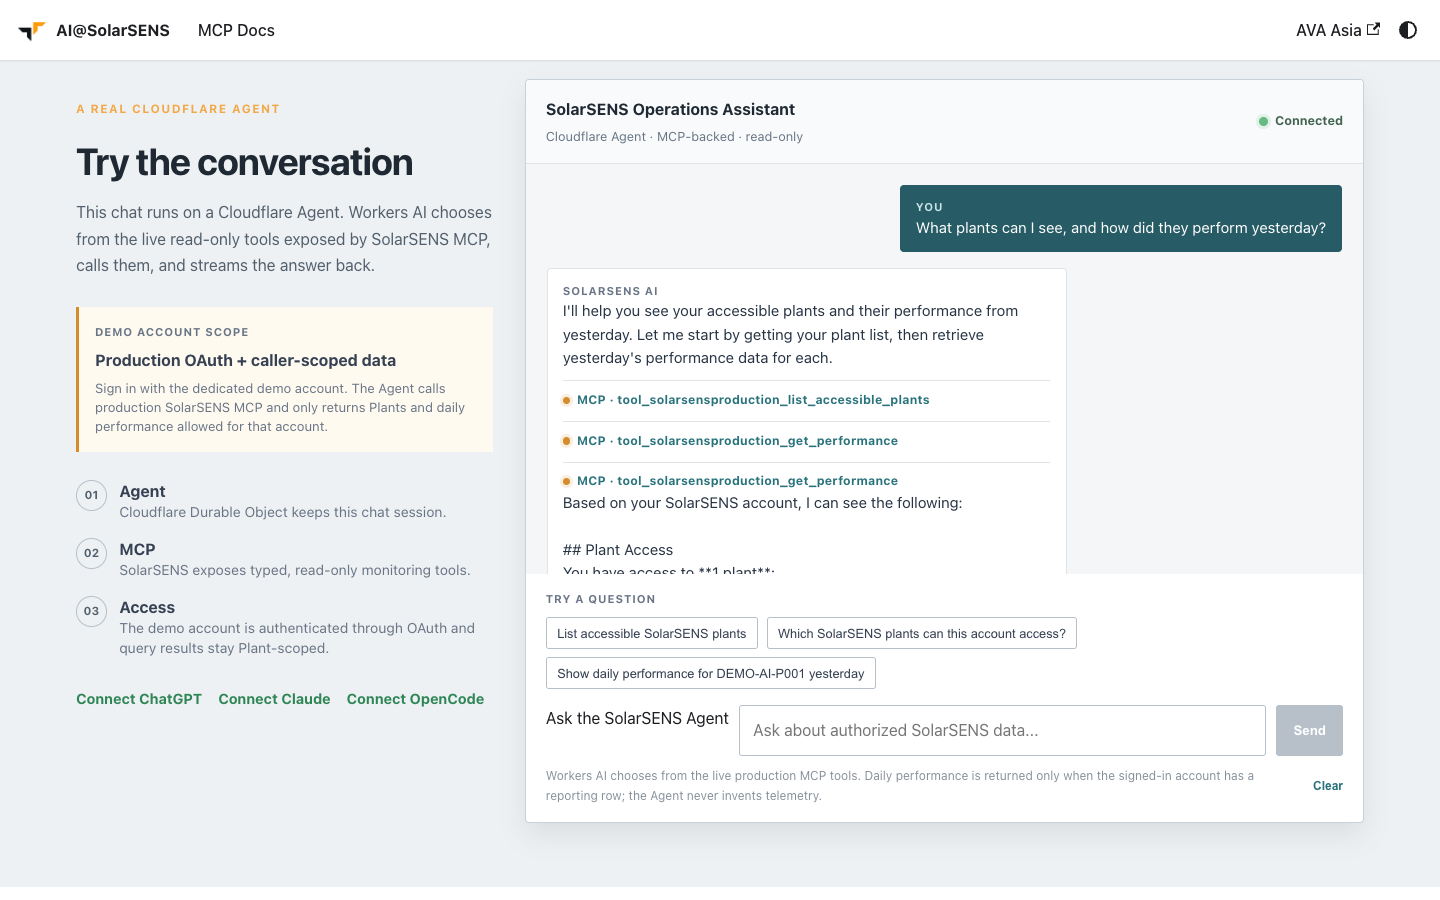Click the green Connected status indicator
Image resolution: width=1440 pixels, height=900 pixels.
point(1300,121)
